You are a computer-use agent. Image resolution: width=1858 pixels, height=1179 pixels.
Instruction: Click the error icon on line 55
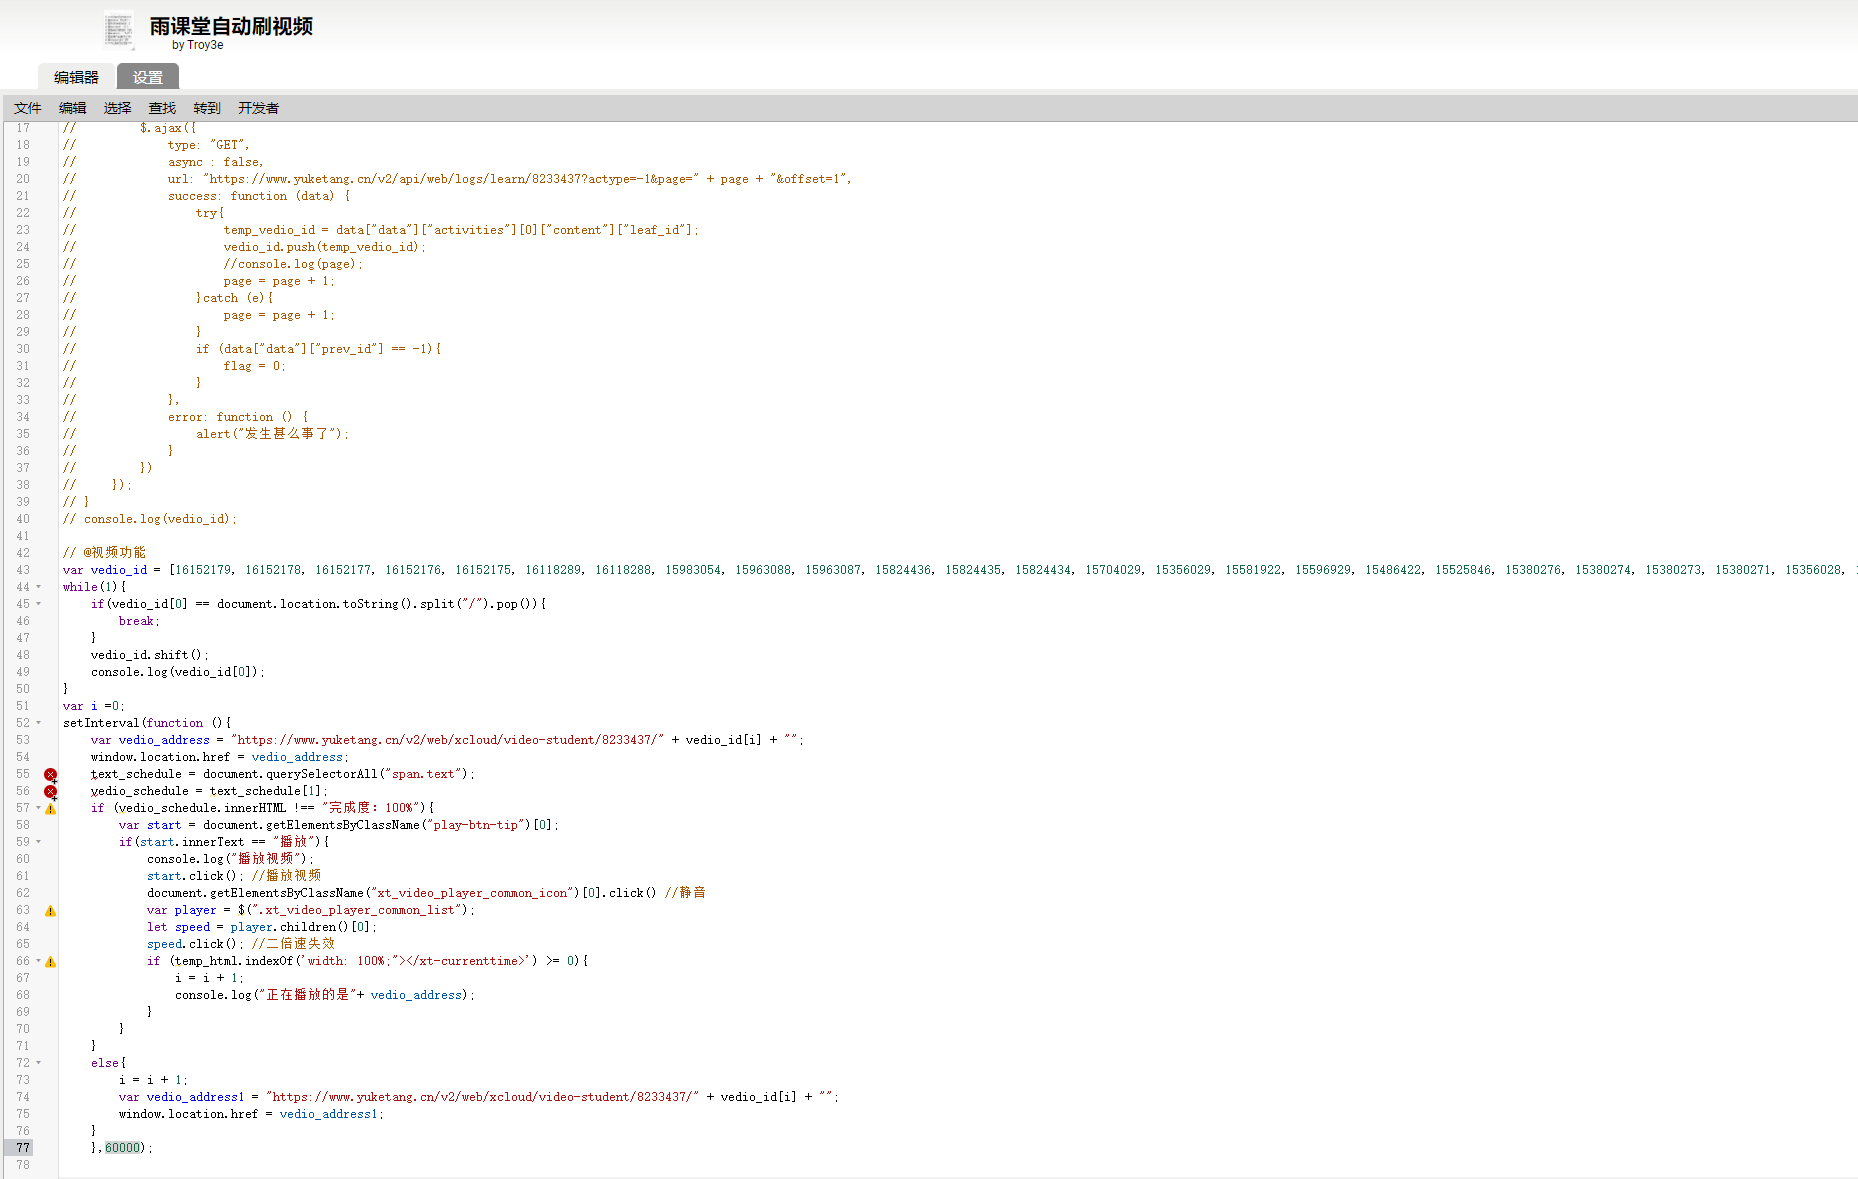click(50, 774)
